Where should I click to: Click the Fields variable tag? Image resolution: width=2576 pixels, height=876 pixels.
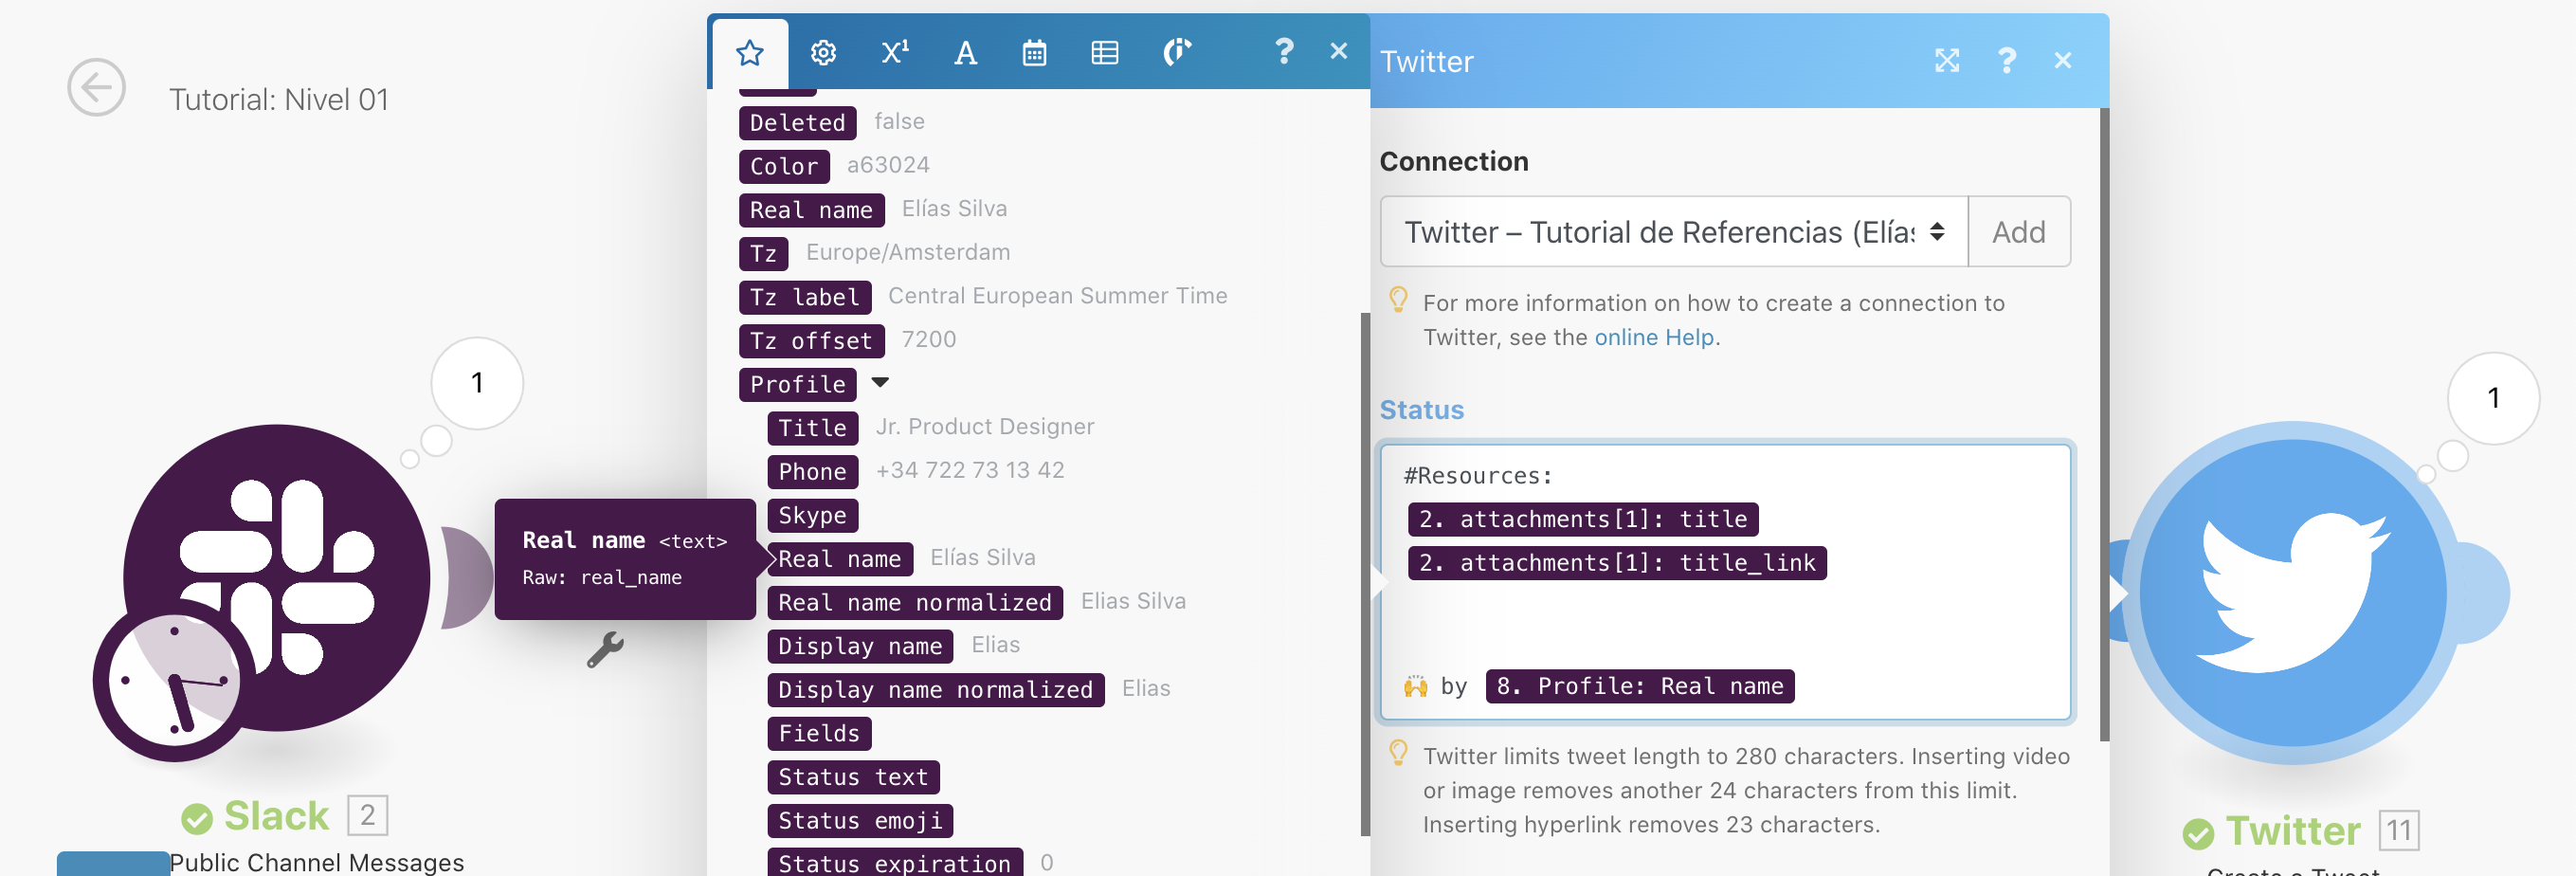coord(819,734)
